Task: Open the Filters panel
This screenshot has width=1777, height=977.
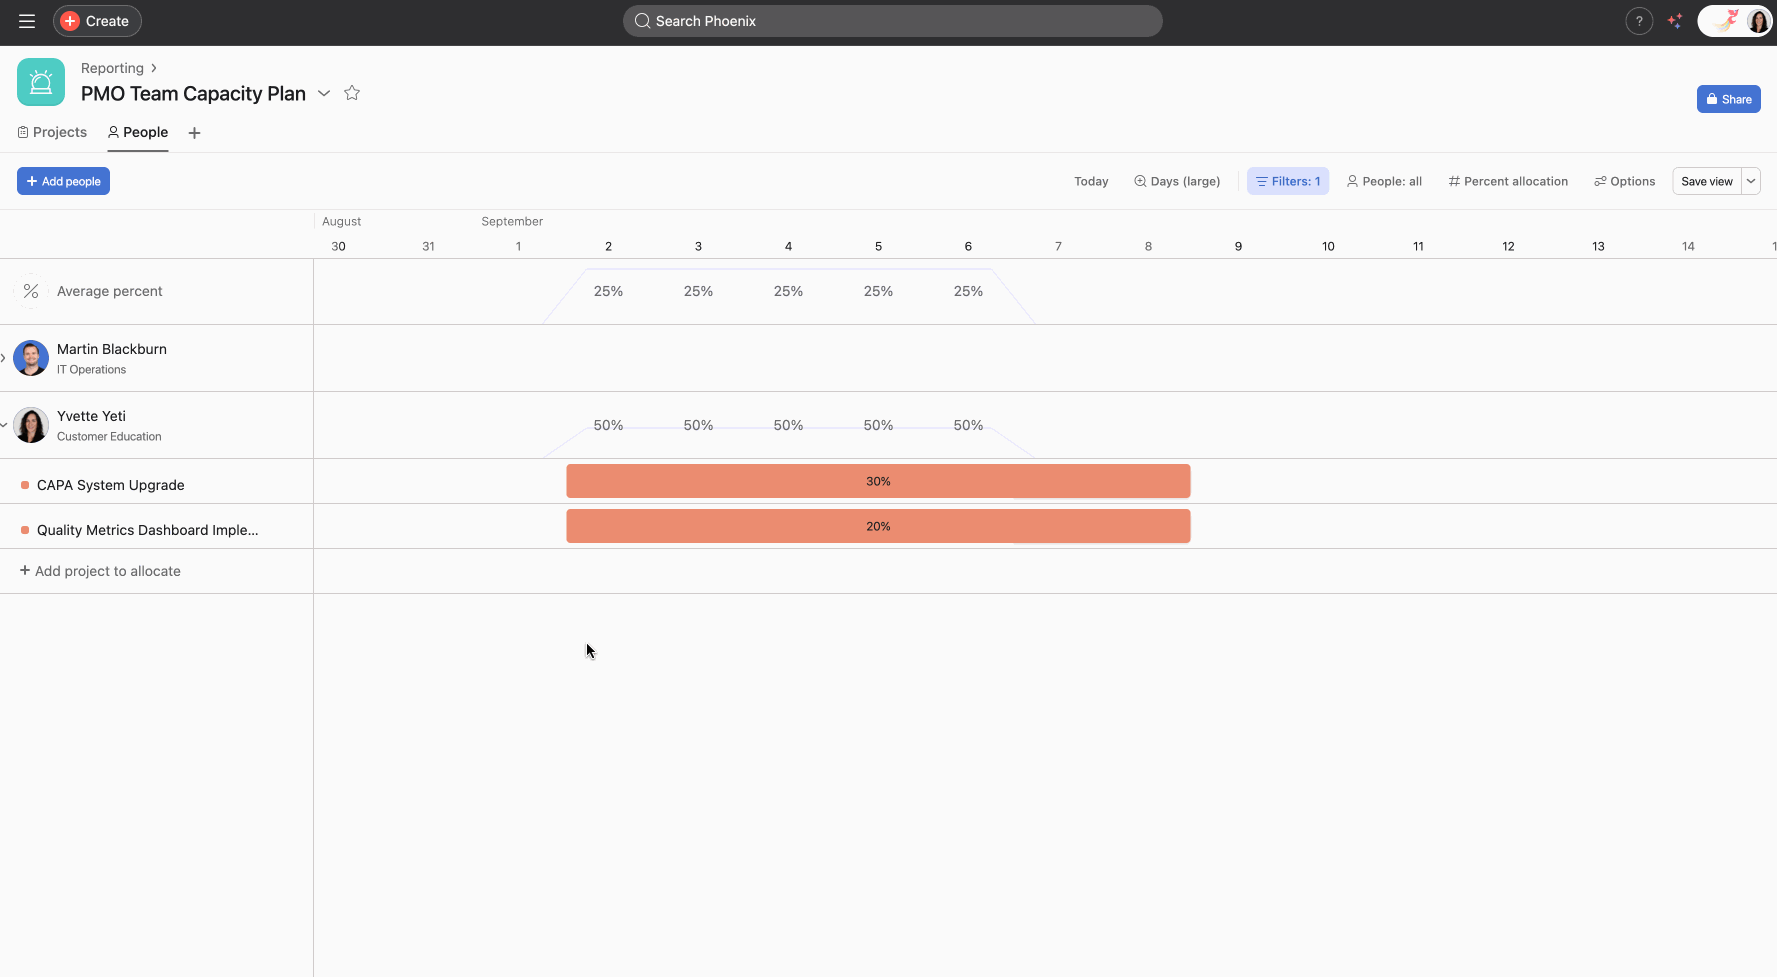Action: pyautogui.click(x=1288, y=181)
